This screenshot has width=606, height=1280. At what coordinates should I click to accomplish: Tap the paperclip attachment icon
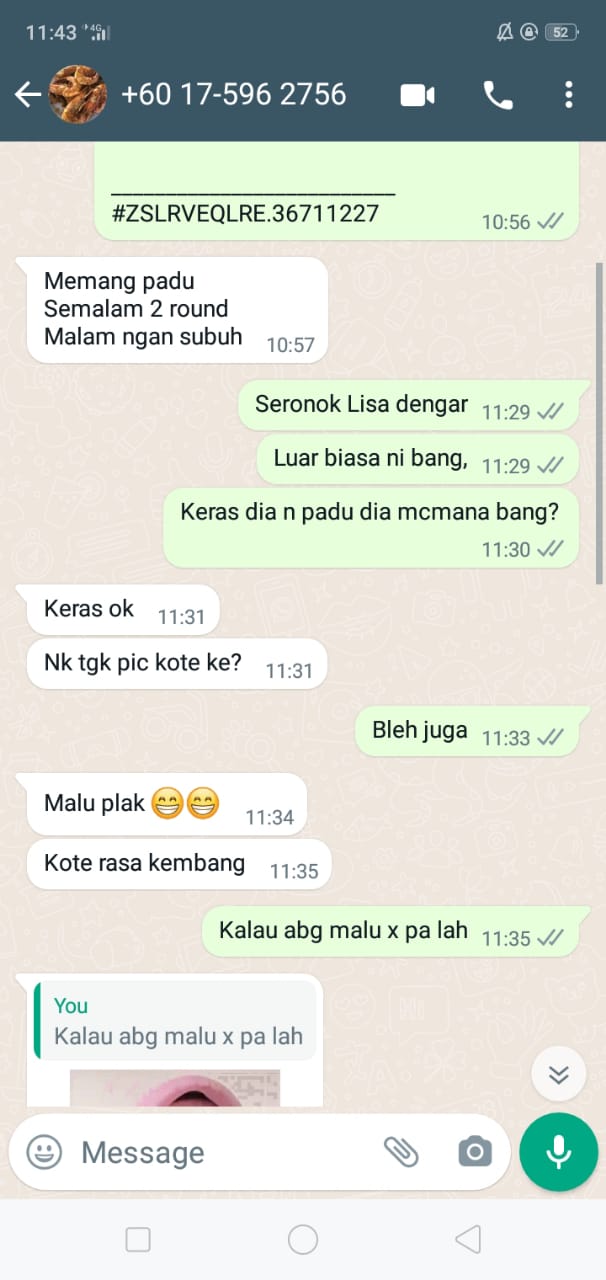click(401, 1152)
